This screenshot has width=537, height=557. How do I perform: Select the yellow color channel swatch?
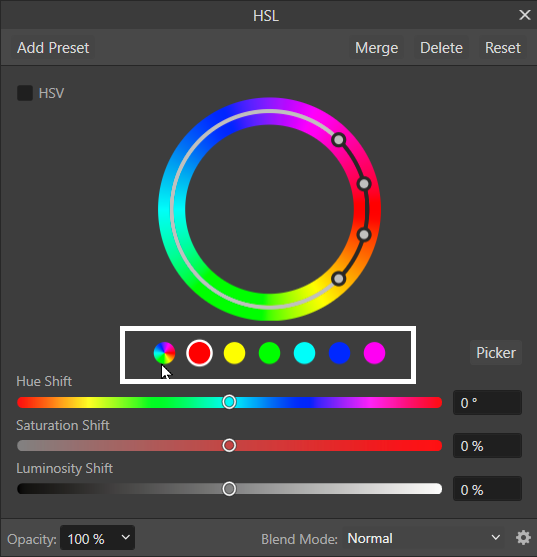234,353
